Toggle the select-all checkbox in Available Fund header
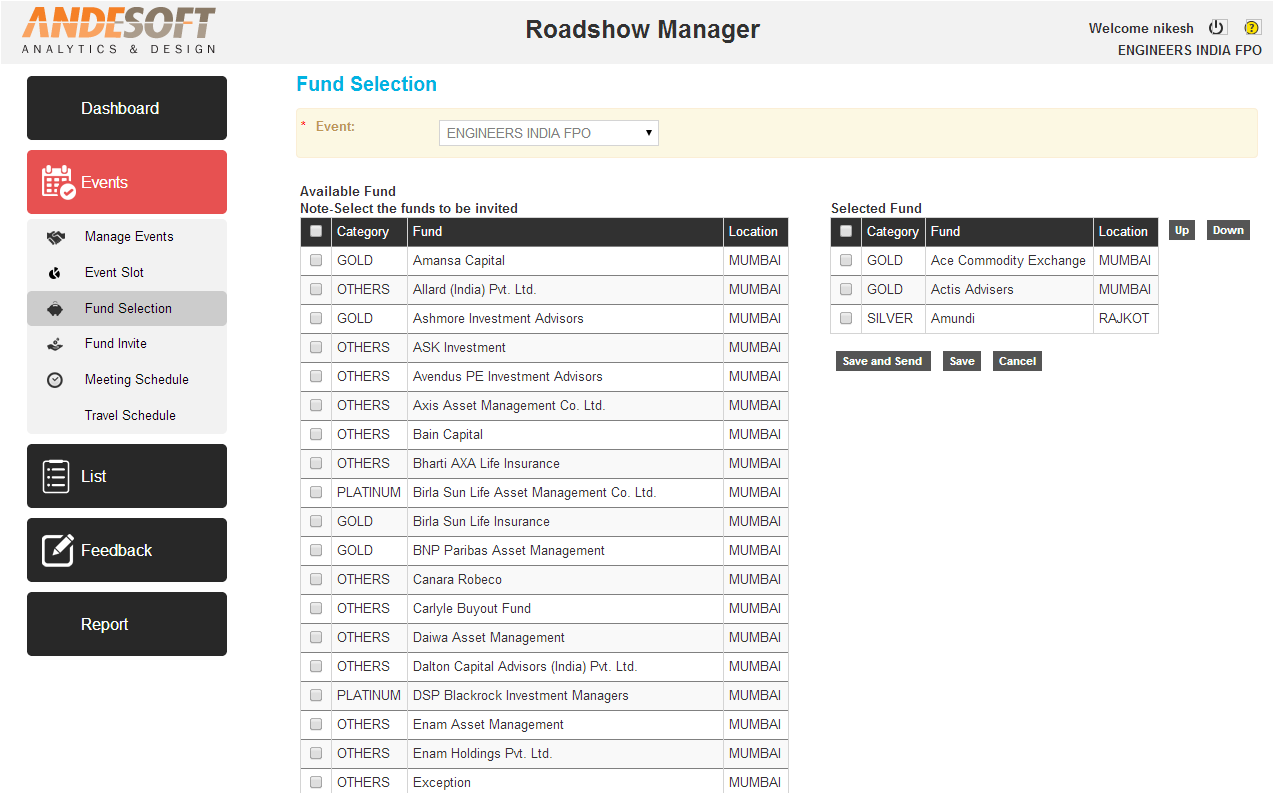Screen dimensions: 1274x794 pyautogui.click(x=315, y=231)
